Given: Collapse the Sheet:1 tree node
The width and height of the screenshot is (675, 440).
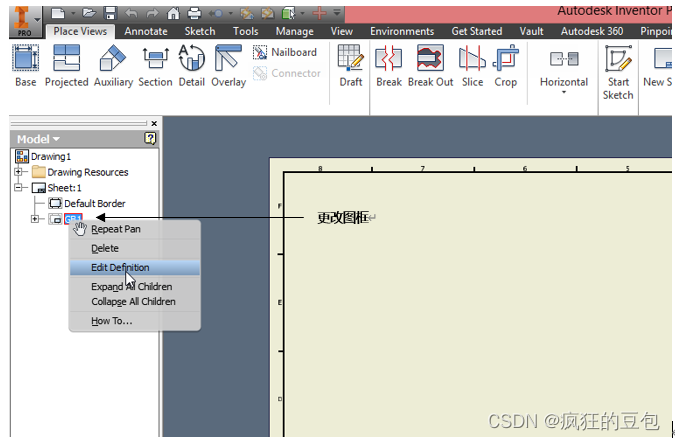Looking at the screenshot, I should pos(19,188).
